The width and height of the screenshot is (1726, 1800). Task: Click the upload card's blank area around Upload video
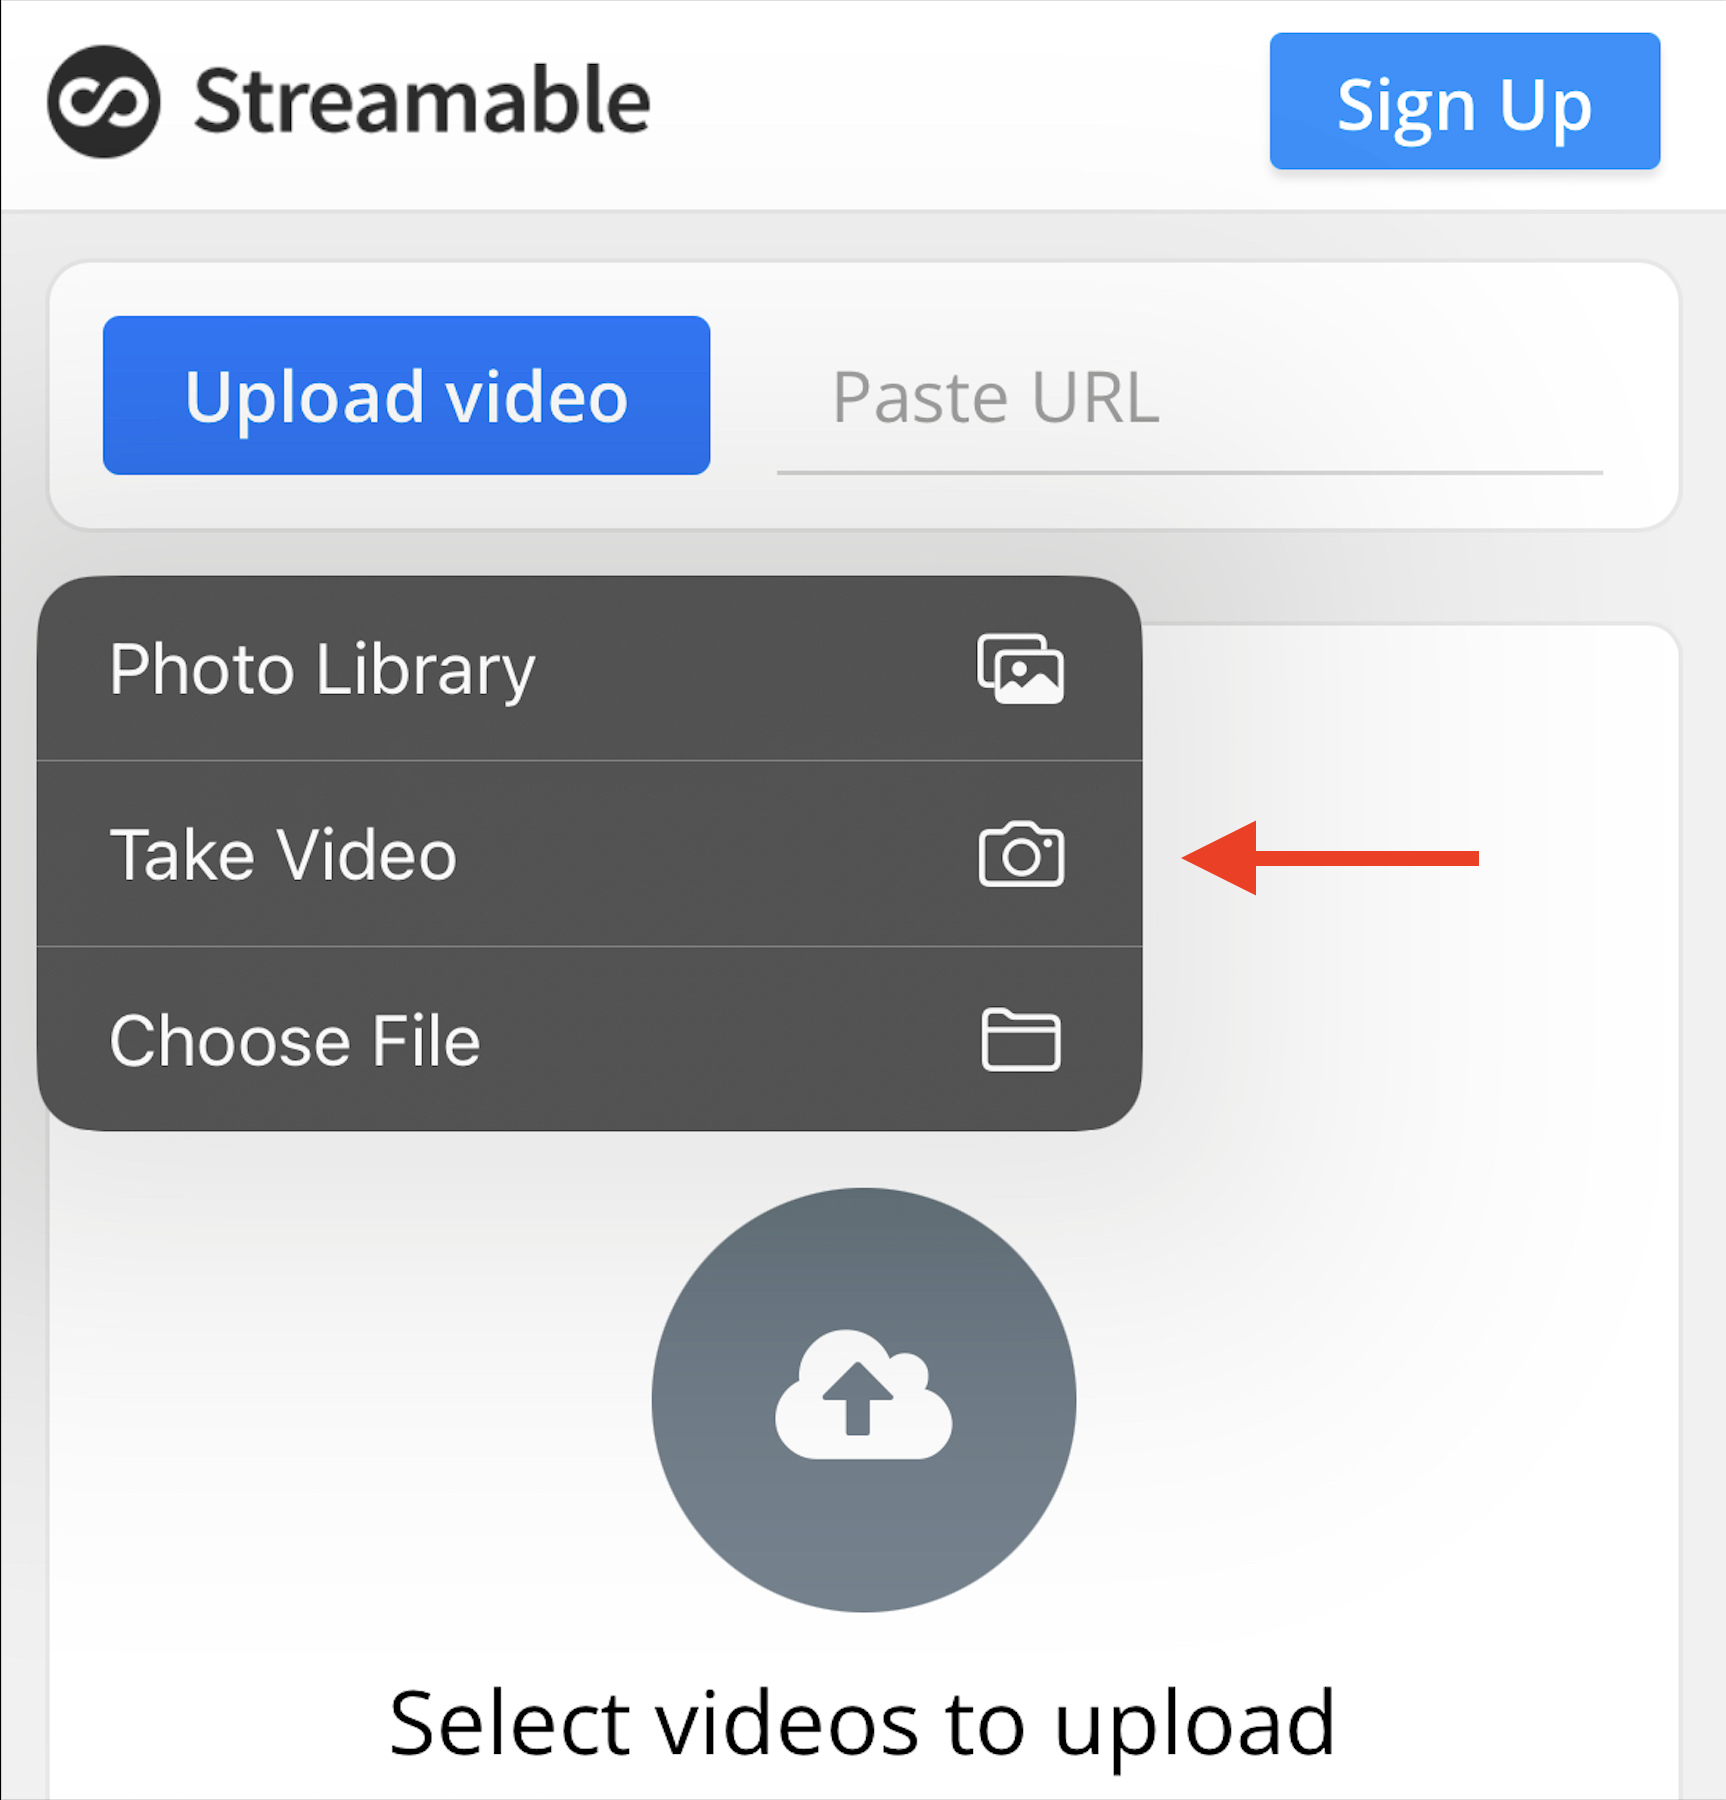(x=864, y=291)
